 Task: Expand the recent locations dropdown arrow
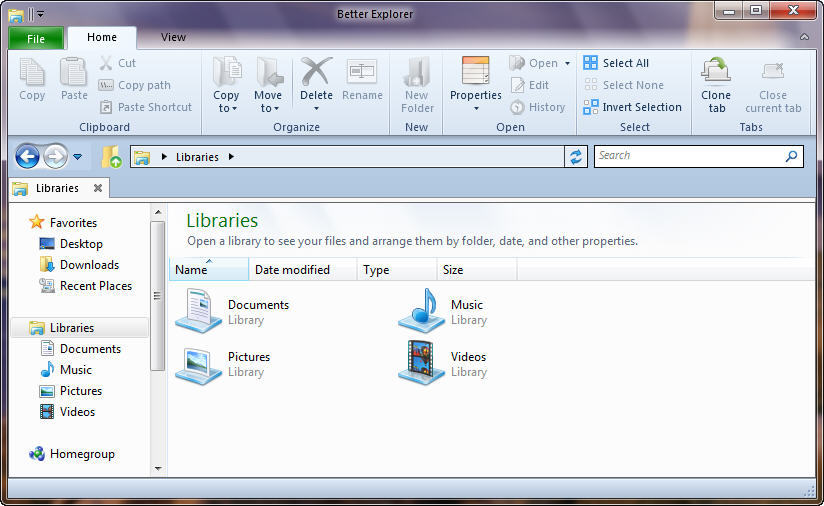77,157
